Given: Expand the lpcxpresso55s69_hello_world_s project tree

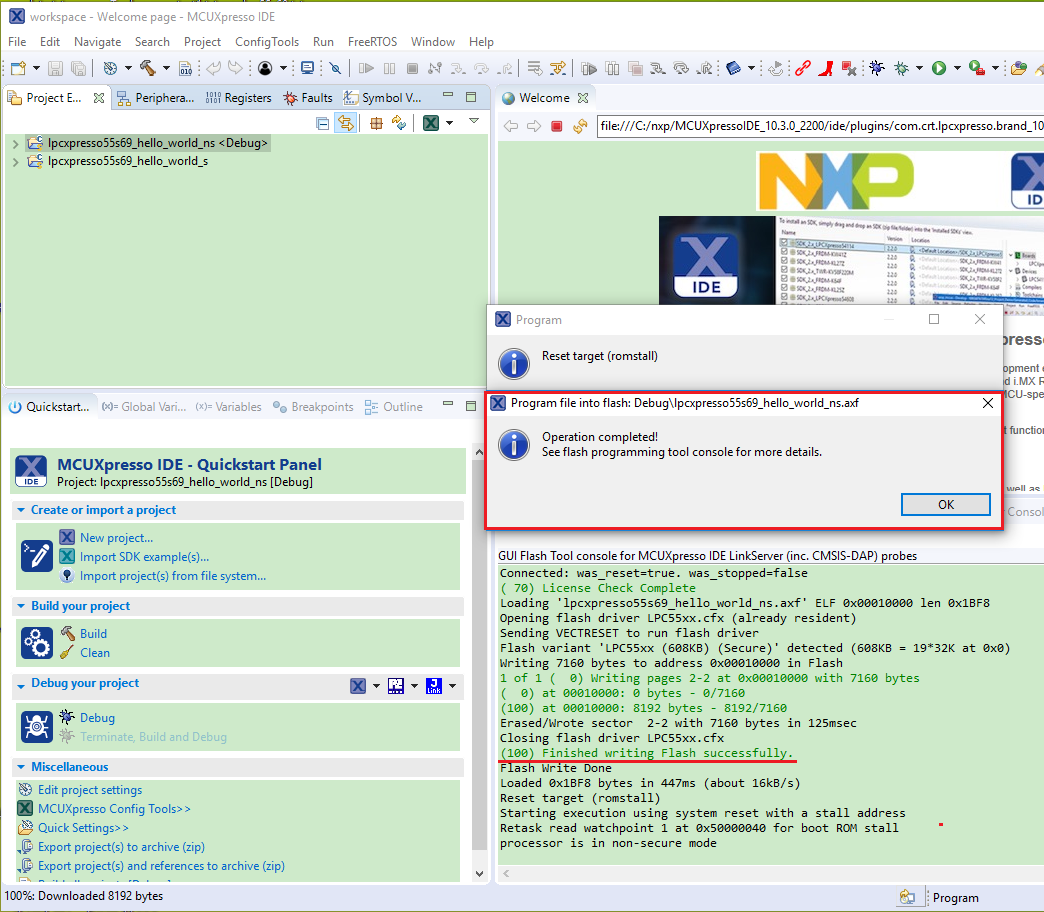Looking at the screenshot, I should (15, 161).
